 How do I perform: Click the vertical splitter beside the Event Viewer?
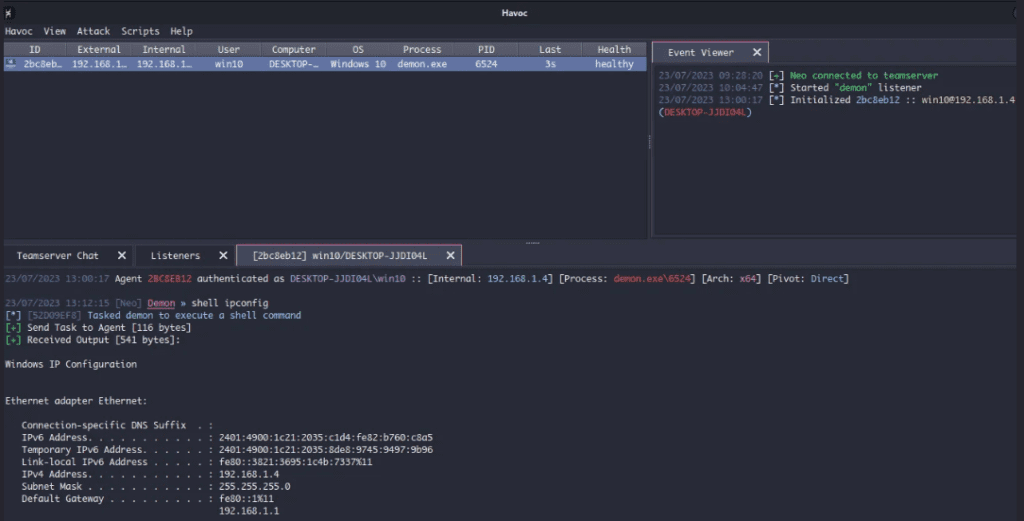point(649,140)
